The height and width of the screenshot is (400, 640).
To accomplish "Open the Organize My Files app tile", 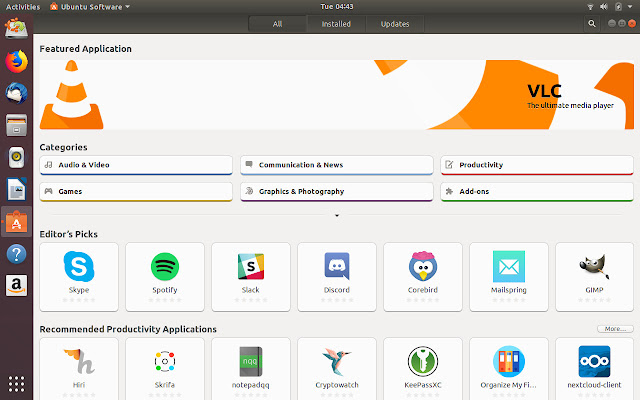I will (x=509, y=369).
